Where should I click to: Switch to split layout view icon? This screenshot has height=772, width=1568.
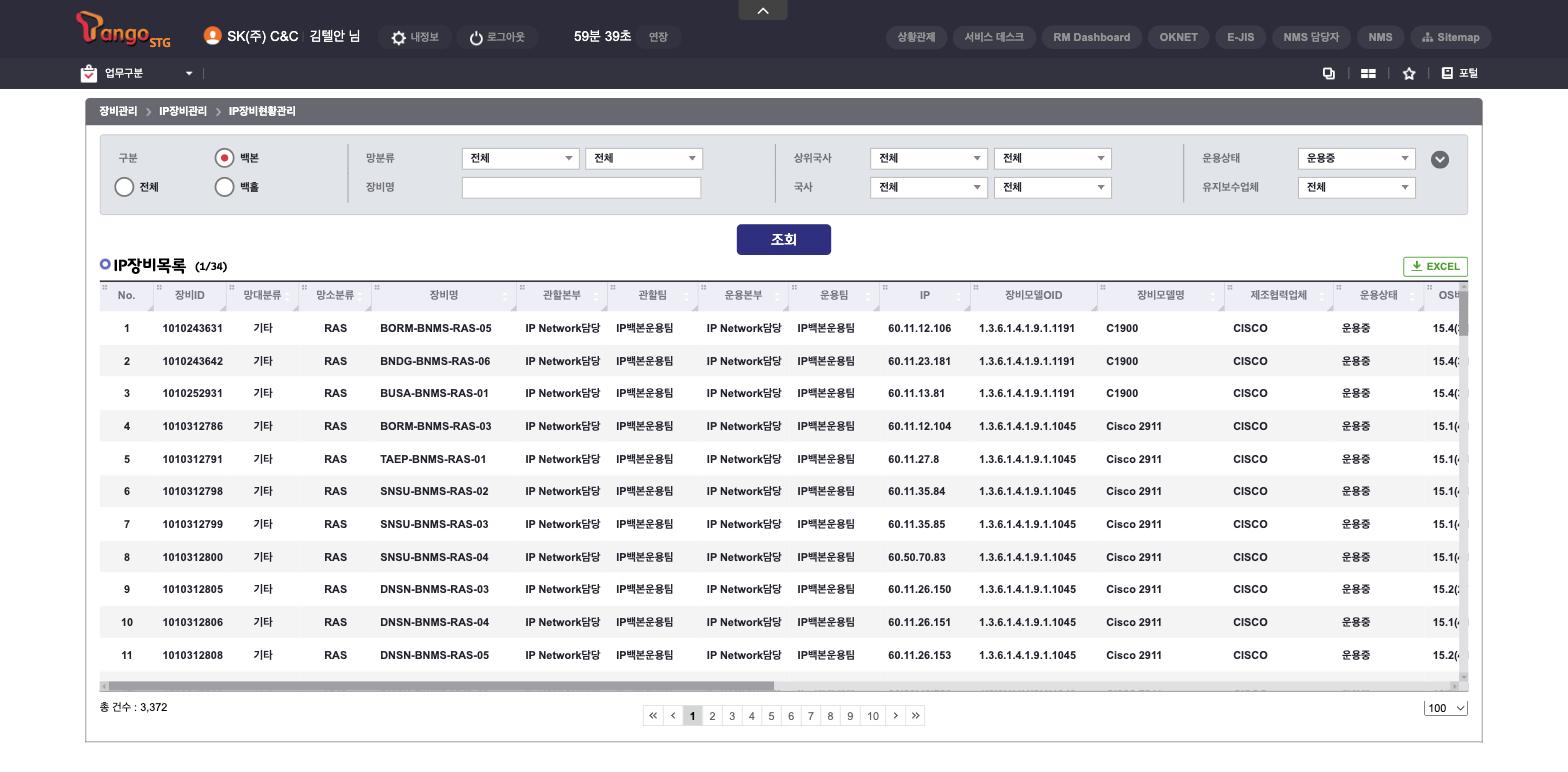click(1368, 73)
